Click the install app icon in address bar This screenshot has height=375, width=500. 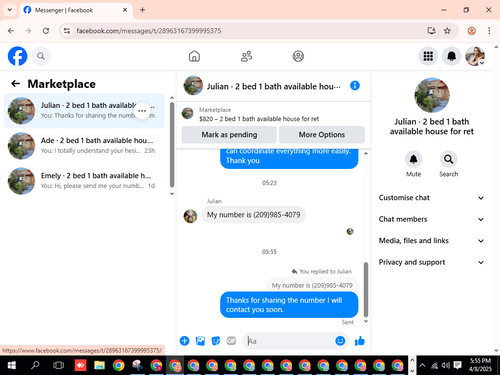pyautogui.click(x=431, y=31)
